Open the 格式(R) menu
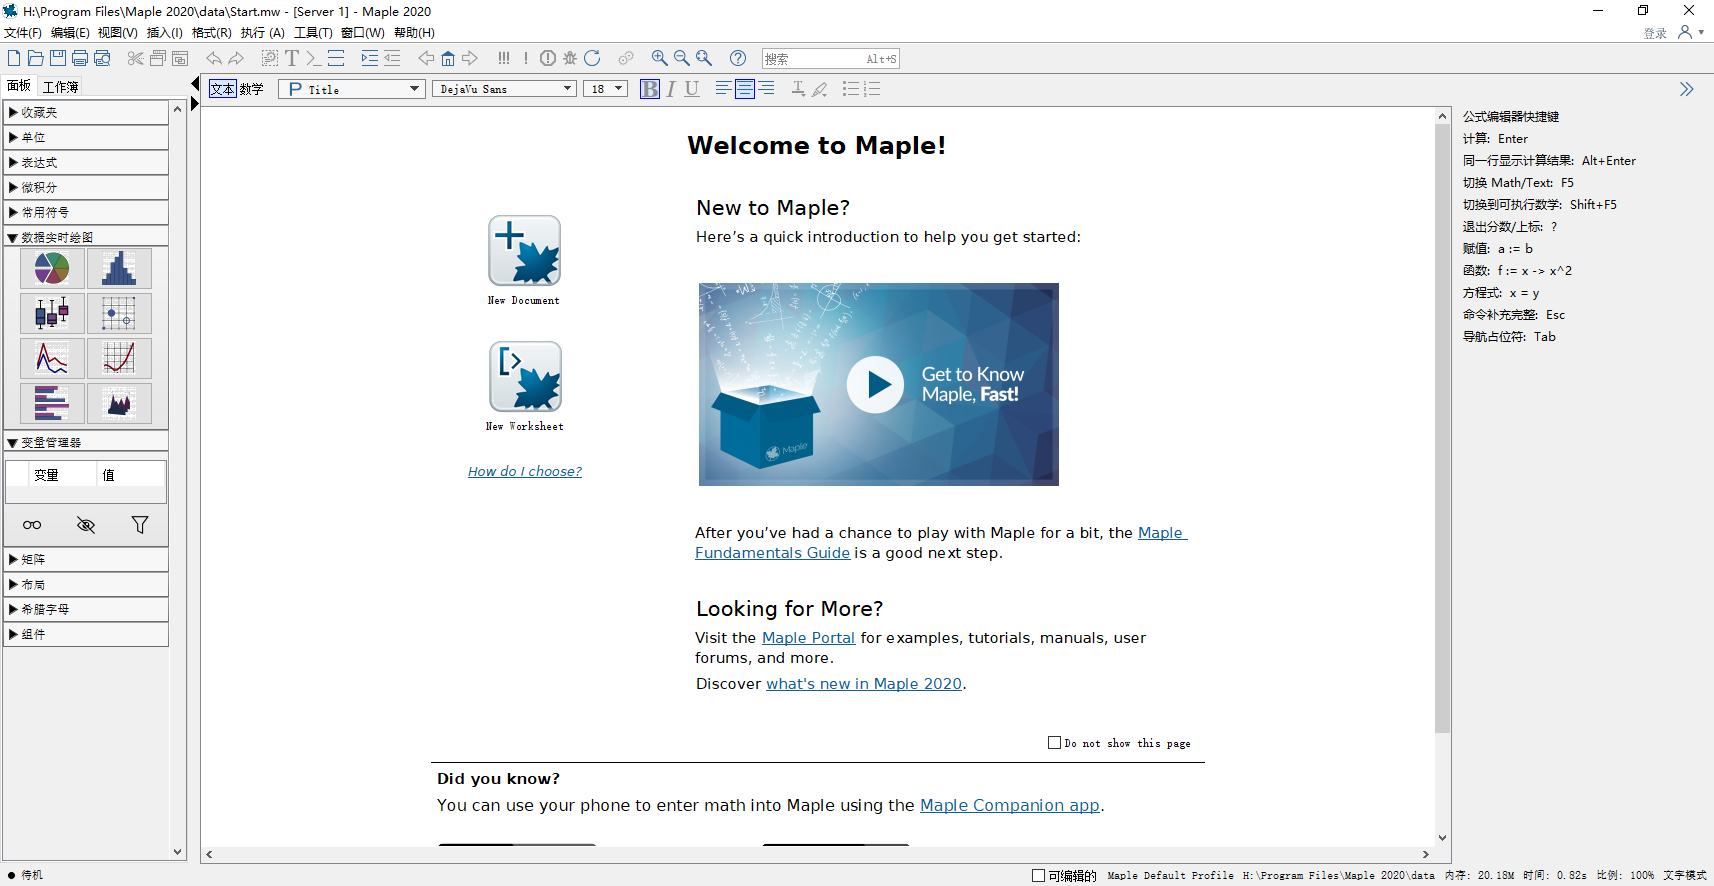Image resolution: width=1714 pixels, height=886 pixels. click(x=211, y=33)
